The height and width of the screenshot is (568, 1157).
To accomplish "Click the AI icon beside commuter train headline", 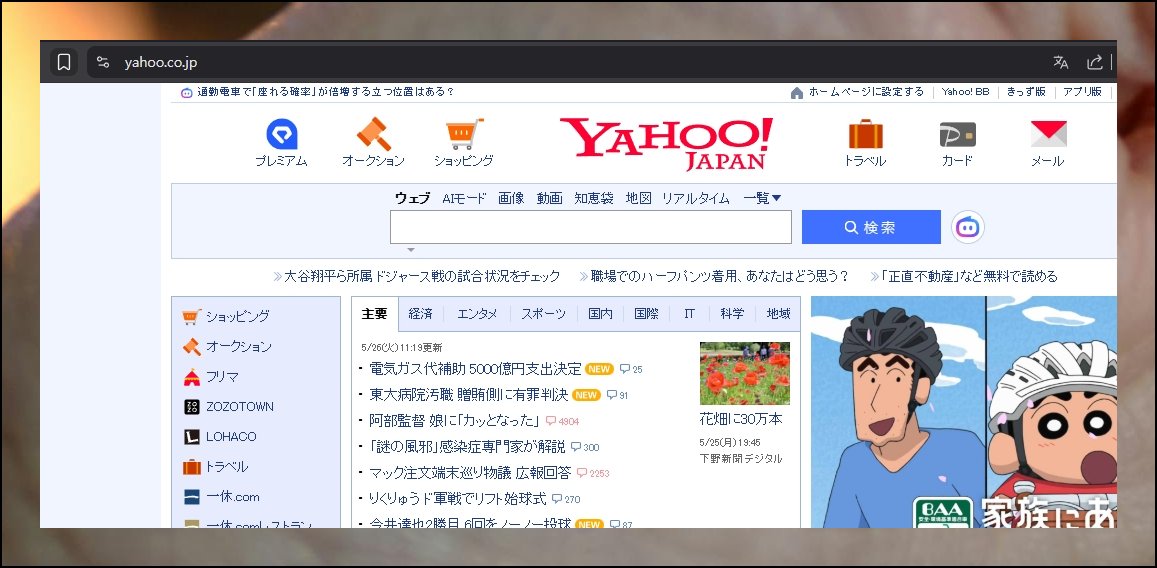I will [x=187, y=93].
